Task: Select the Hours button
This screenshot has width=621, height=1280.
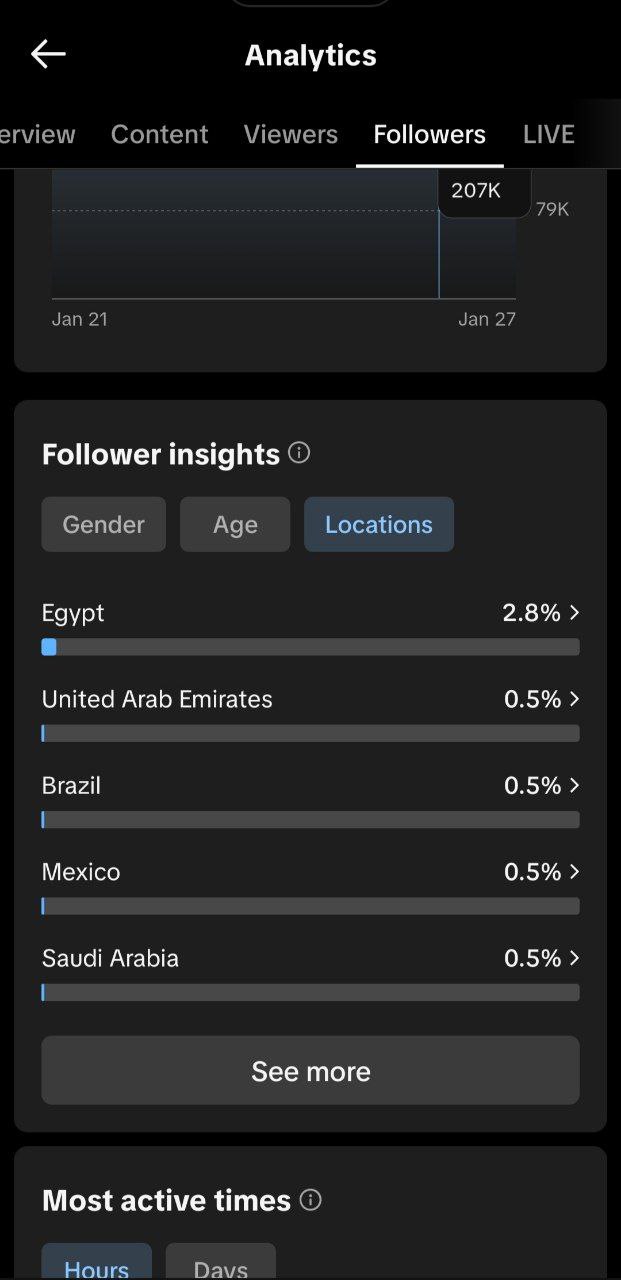Action: coord(96,1264)
